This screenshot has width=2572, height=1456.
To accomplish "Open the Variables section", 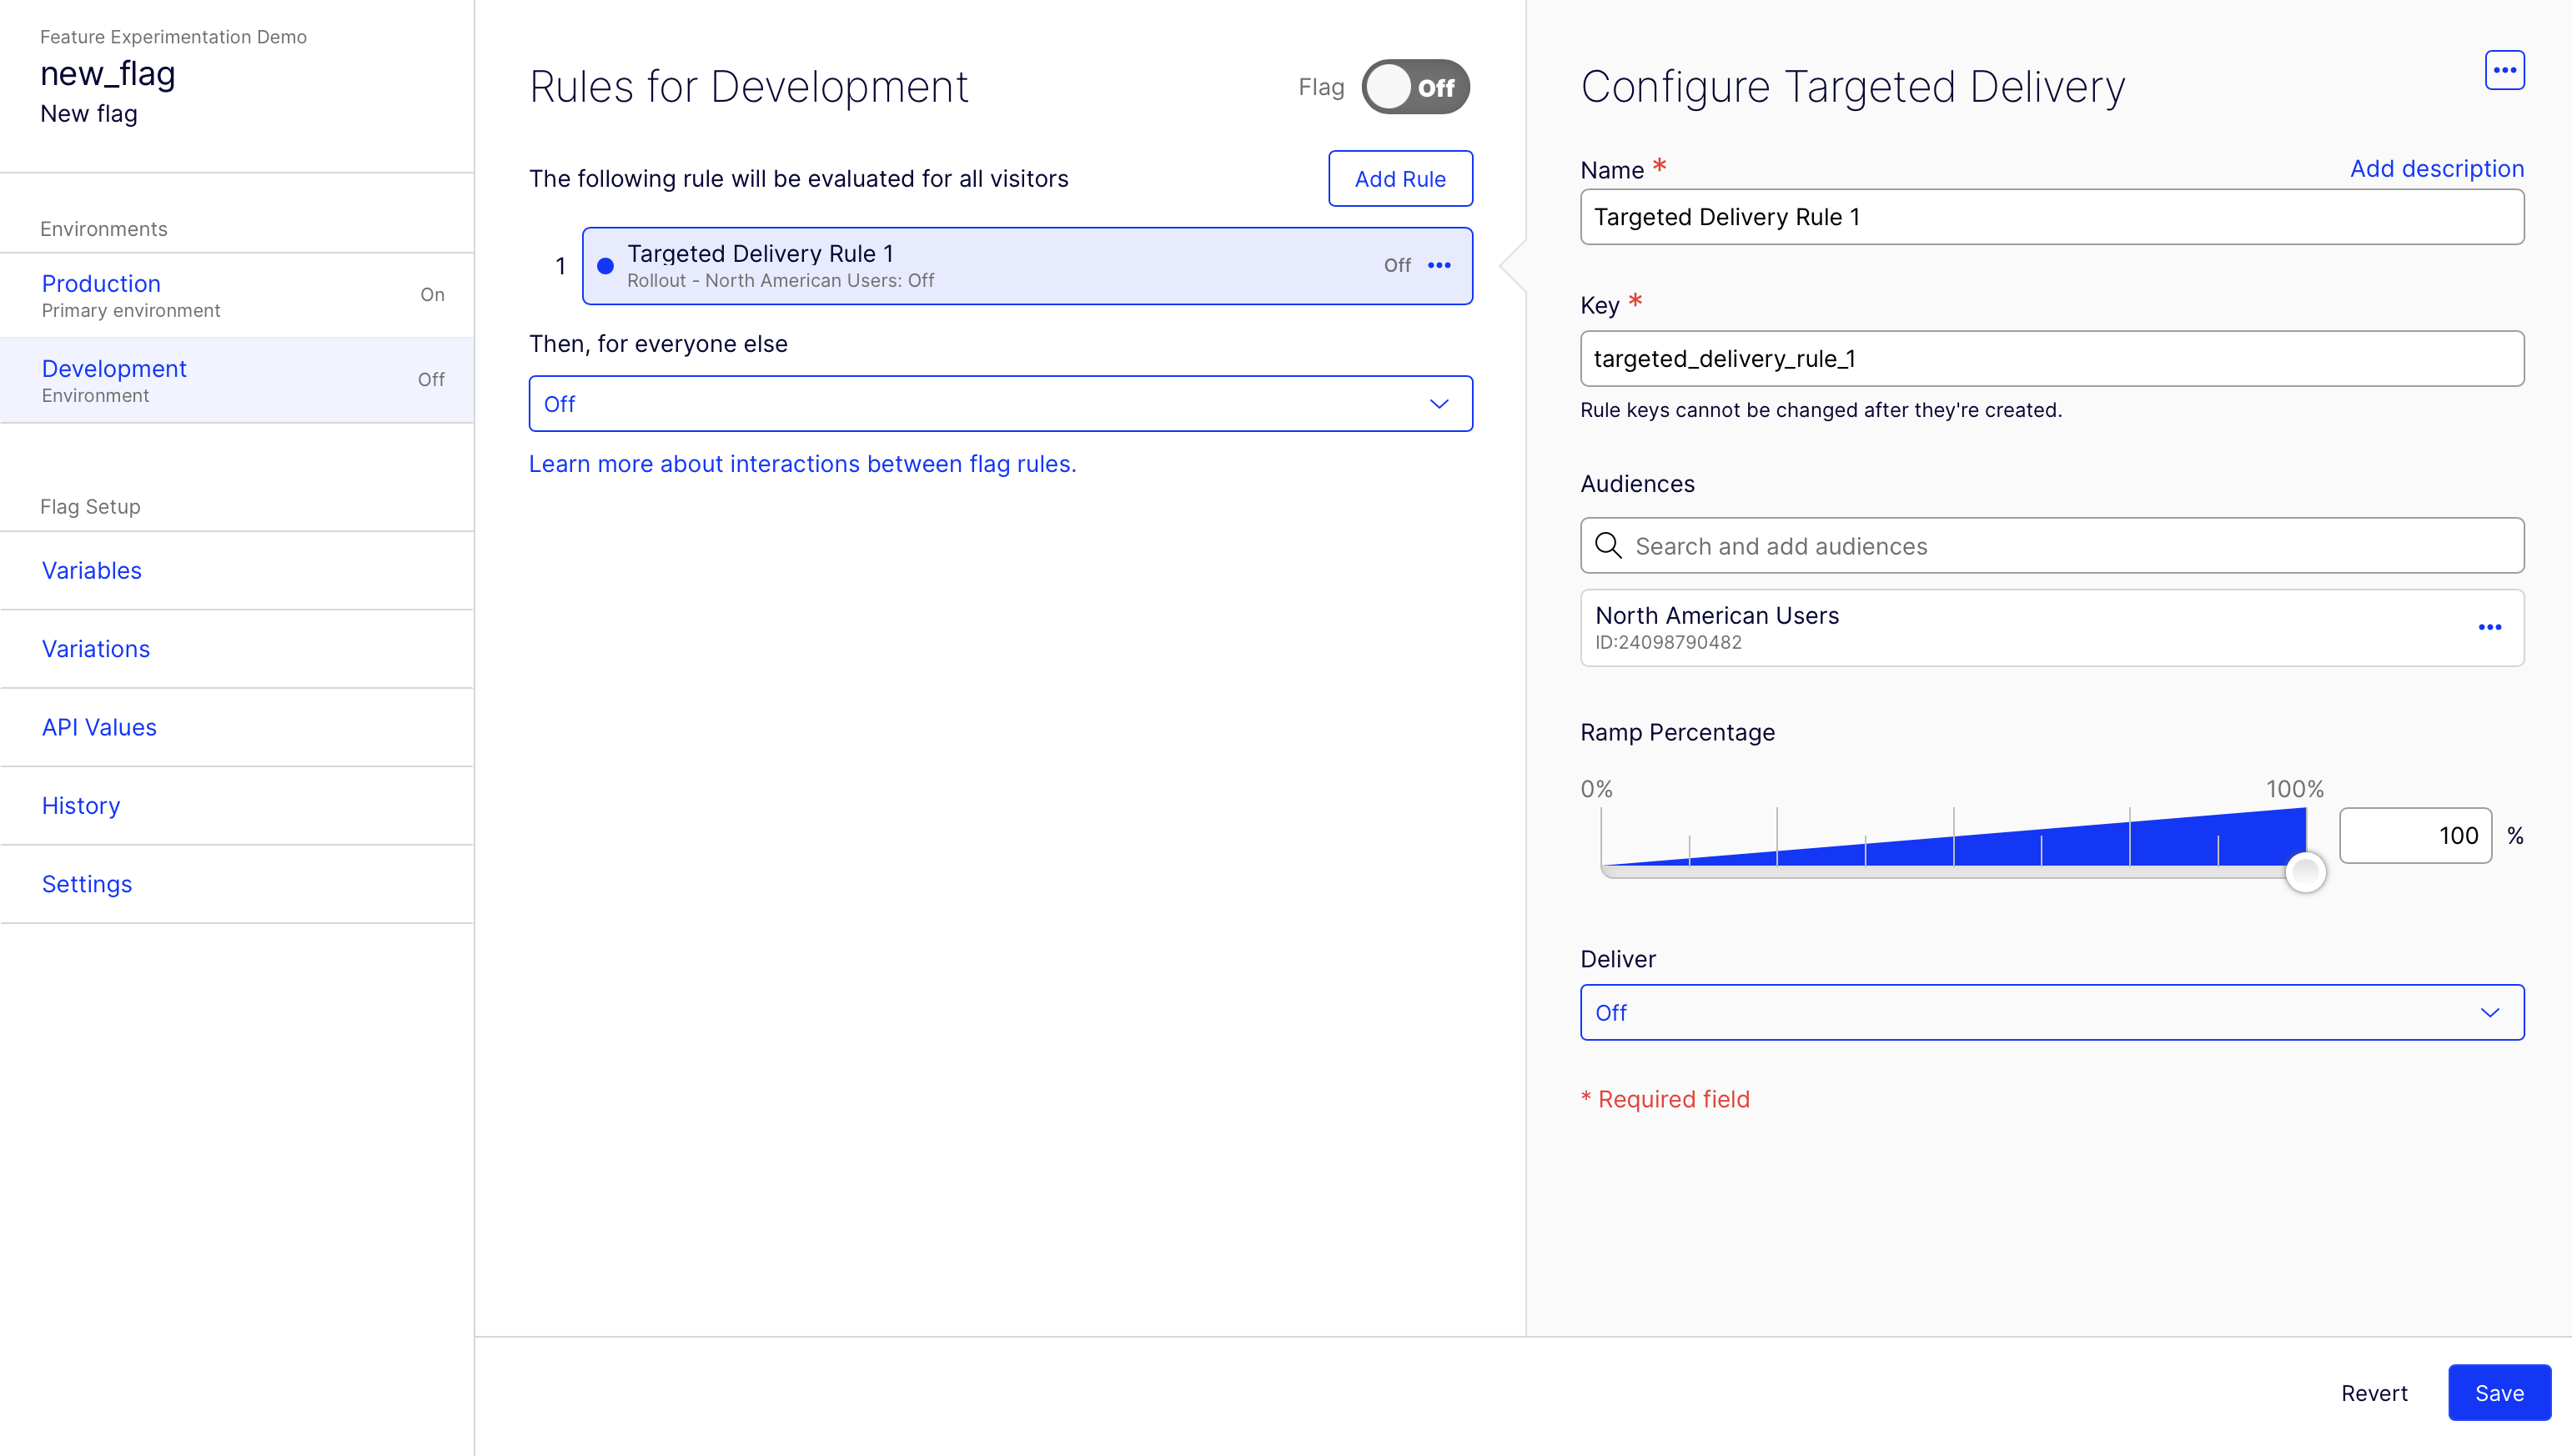I will pos(92,570).
